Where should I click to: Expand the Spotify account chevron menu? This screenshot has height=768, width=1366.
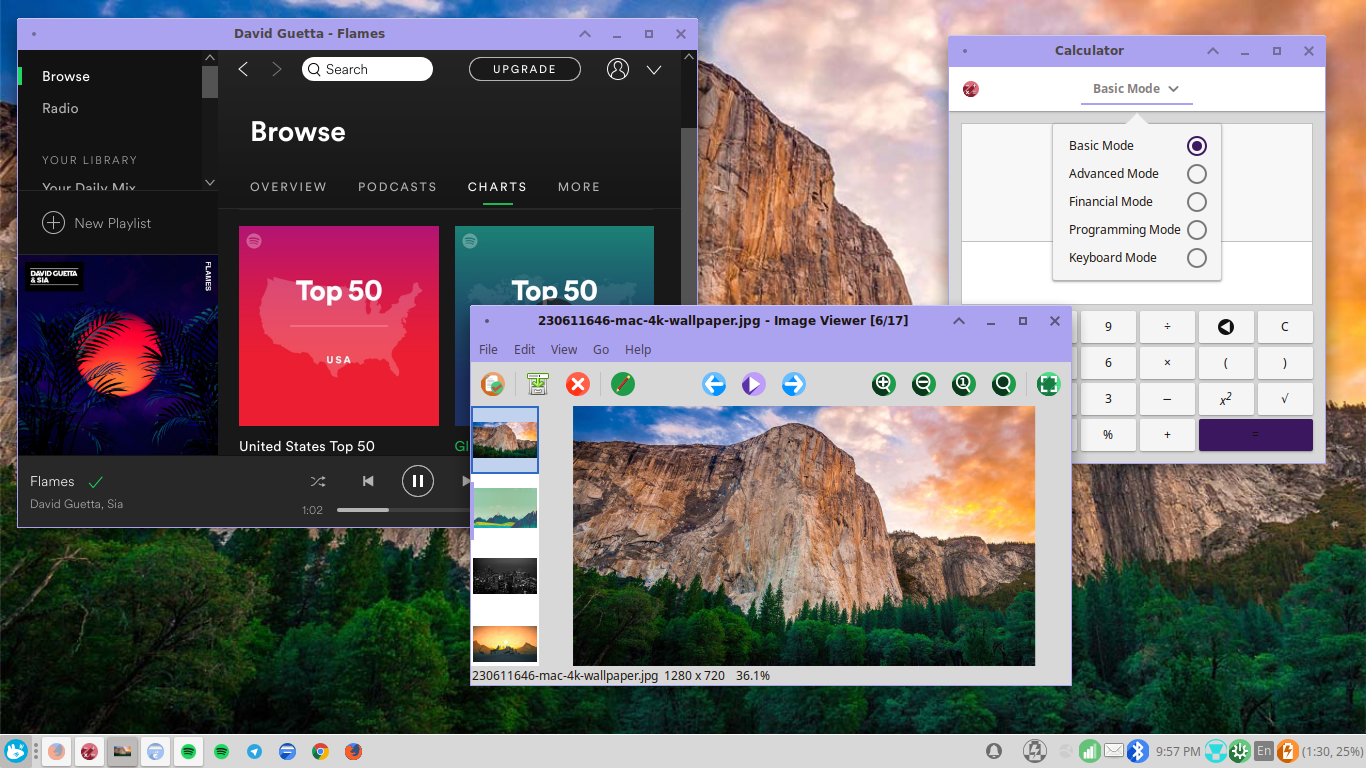tap(654, 70)
